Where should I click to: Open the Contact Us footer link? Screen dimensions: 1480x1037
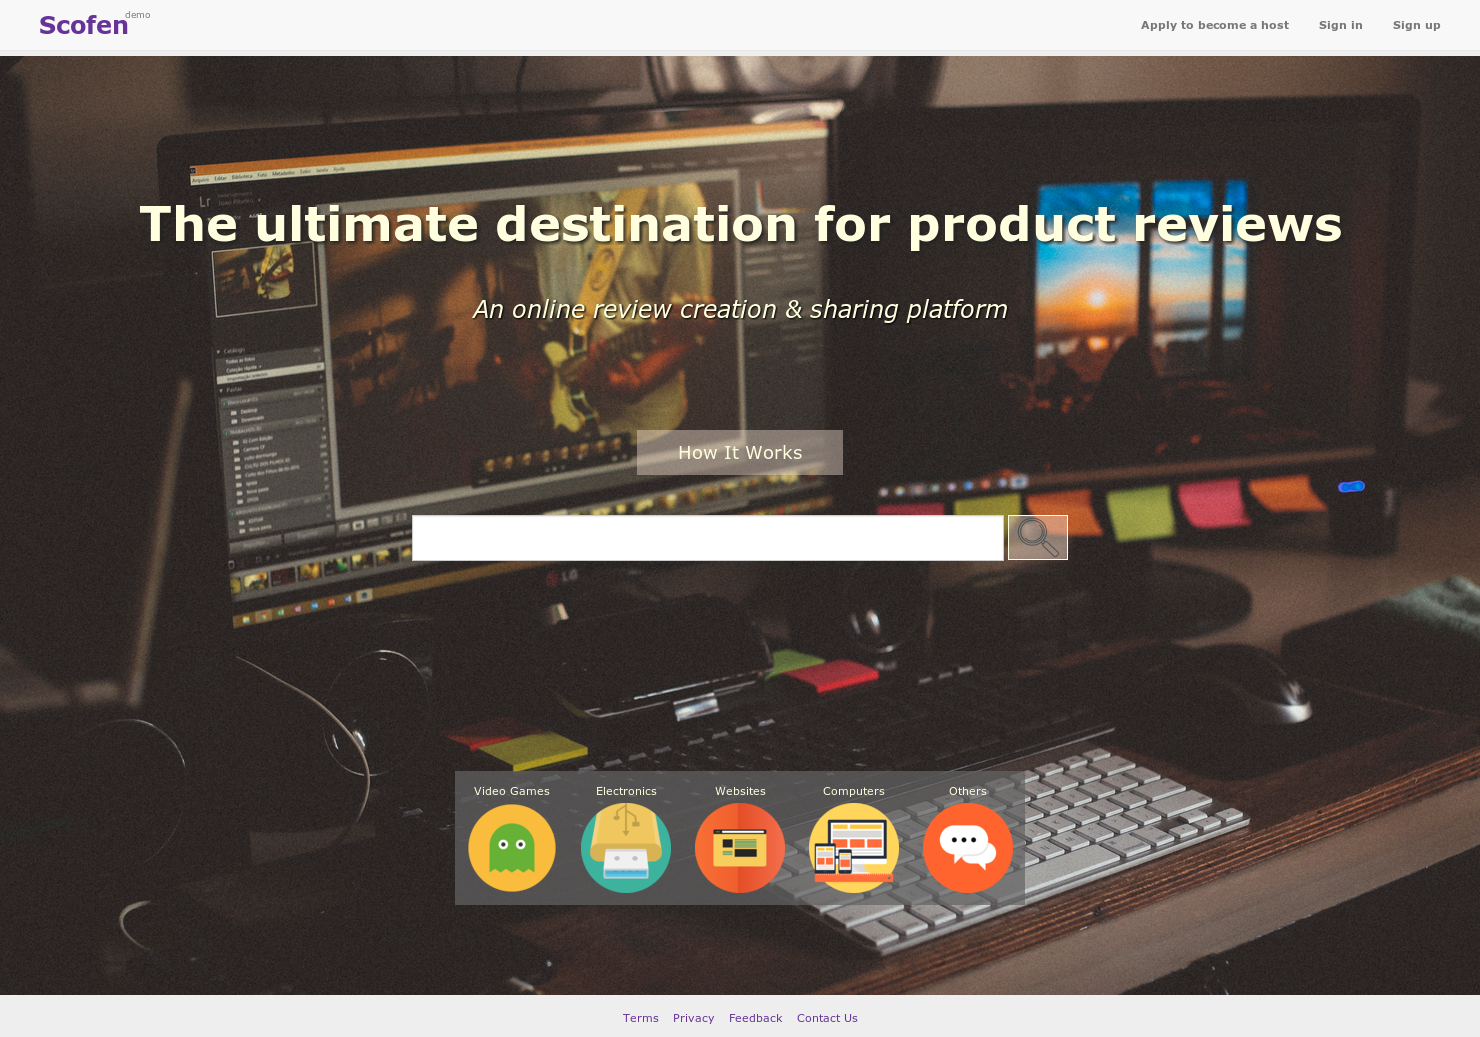(x=827, y=1018)
